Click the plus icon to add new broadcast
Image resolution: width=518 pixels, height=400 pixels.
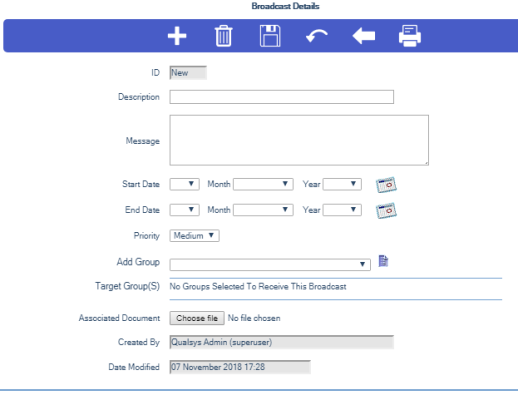click(x=177, y=36)
